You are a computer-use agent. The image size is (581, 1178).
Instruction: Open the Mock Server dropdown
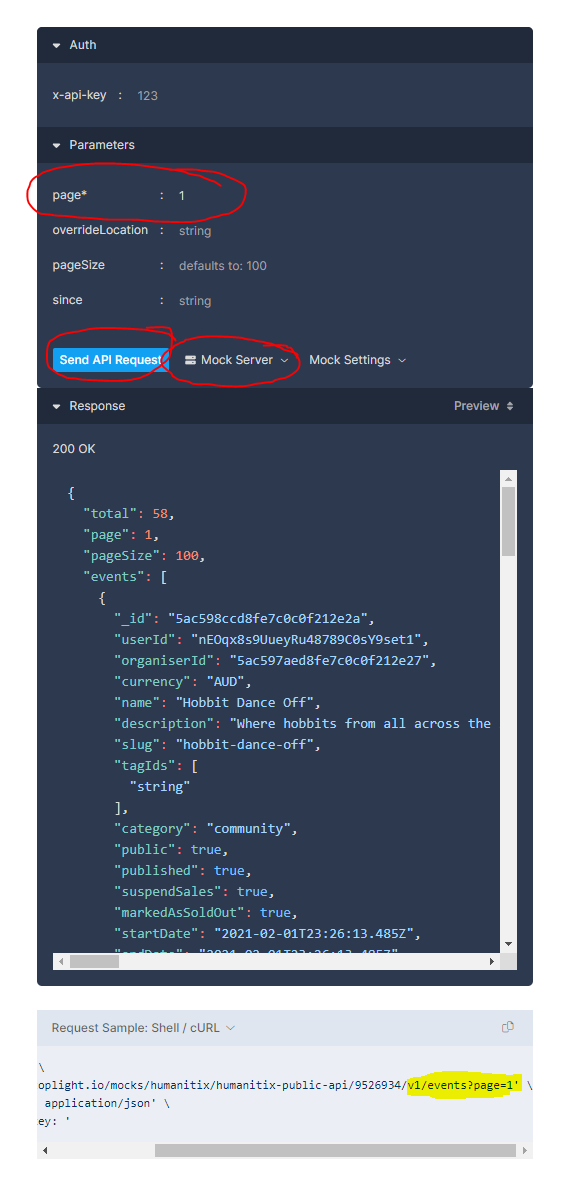[236, 360]
